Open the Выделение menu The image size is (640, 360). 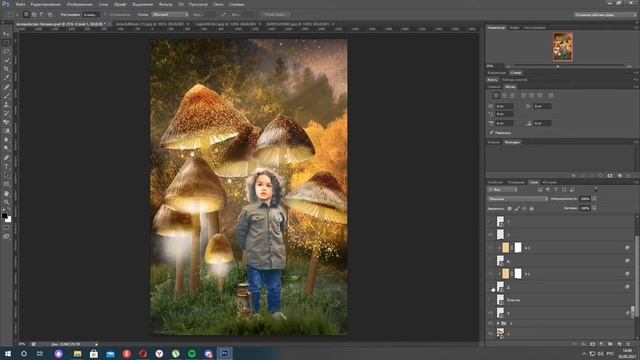142,4
